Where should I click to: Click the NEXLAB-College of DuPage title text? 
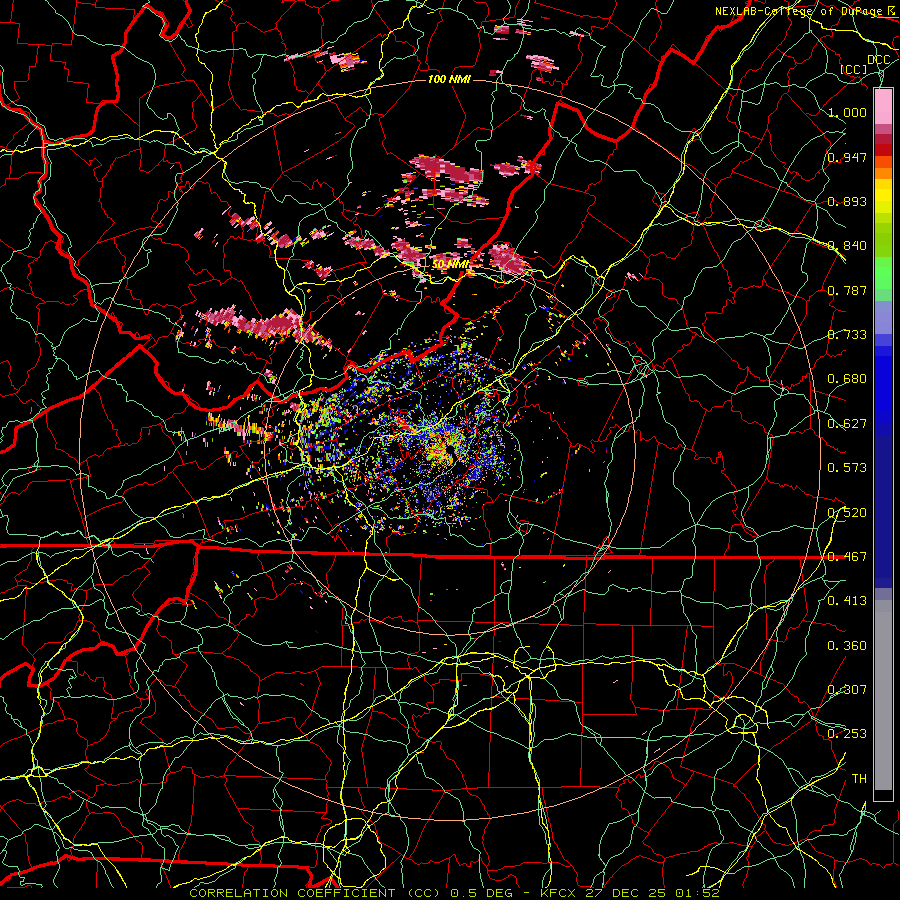coord(799,11)
